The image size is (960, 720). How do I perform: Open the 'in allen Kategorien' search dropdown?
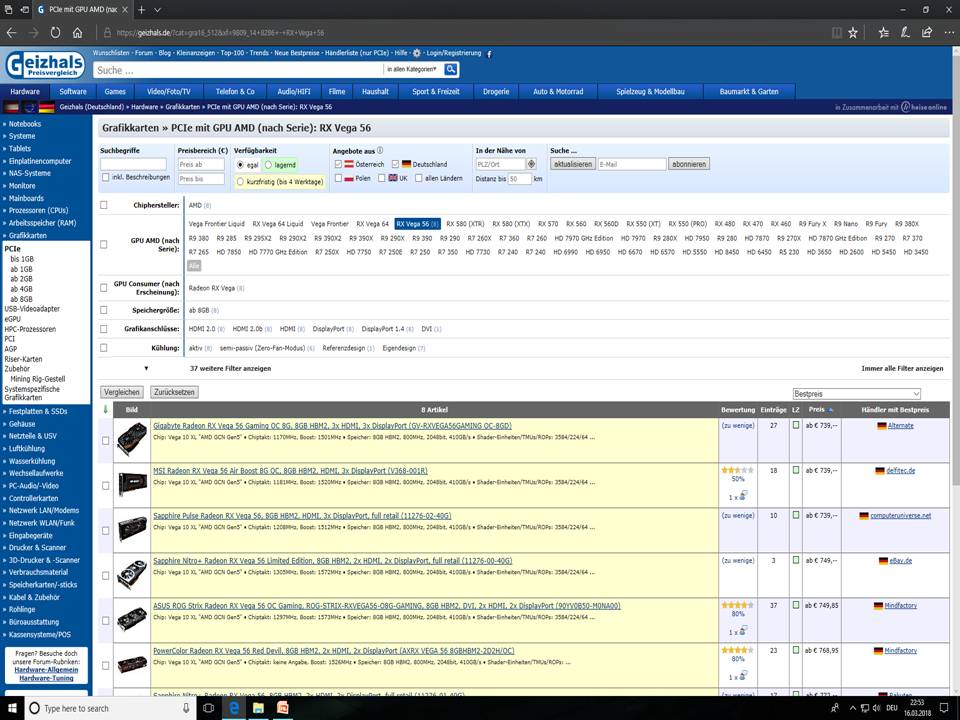[x=412, y=70]
